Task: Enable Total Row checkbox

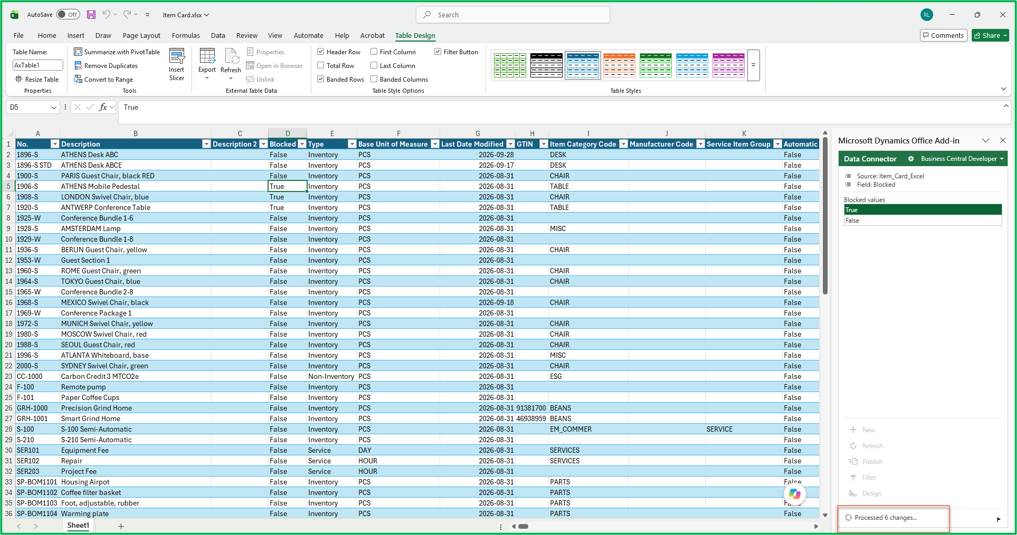Action: (x=320, y=65)
